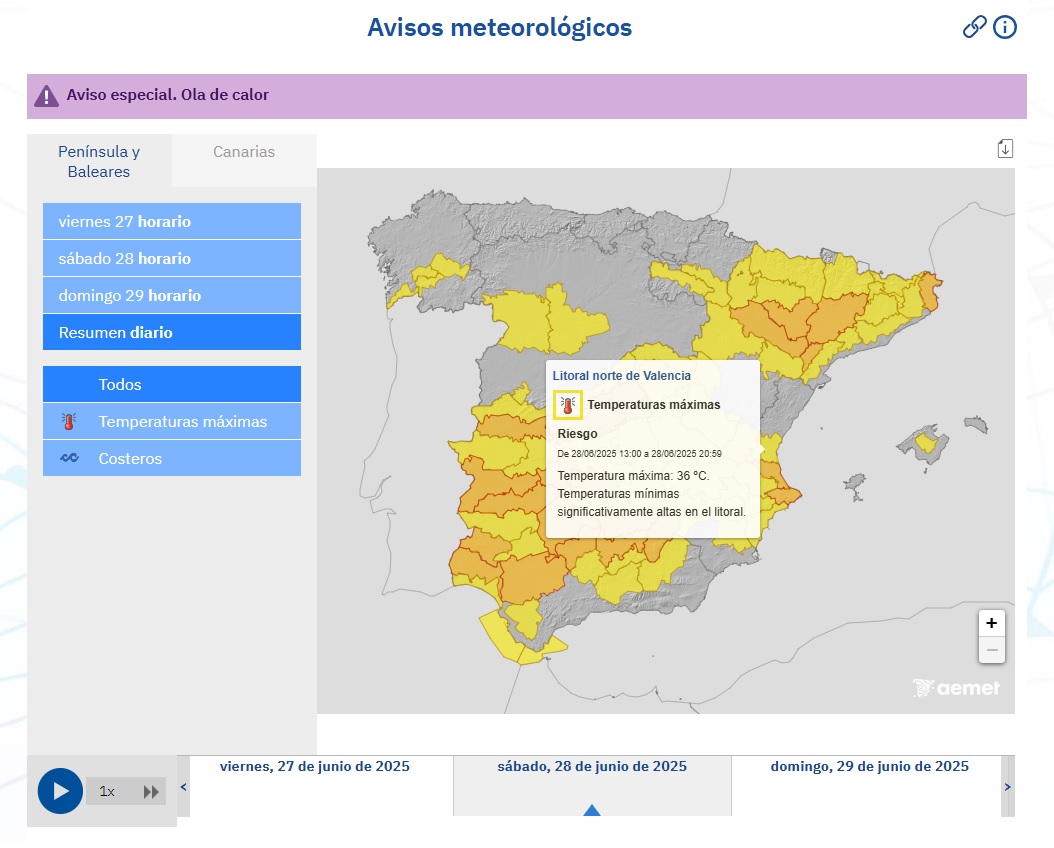
Task: Open the Ola de calor special warning
Action: pos(168,96)
